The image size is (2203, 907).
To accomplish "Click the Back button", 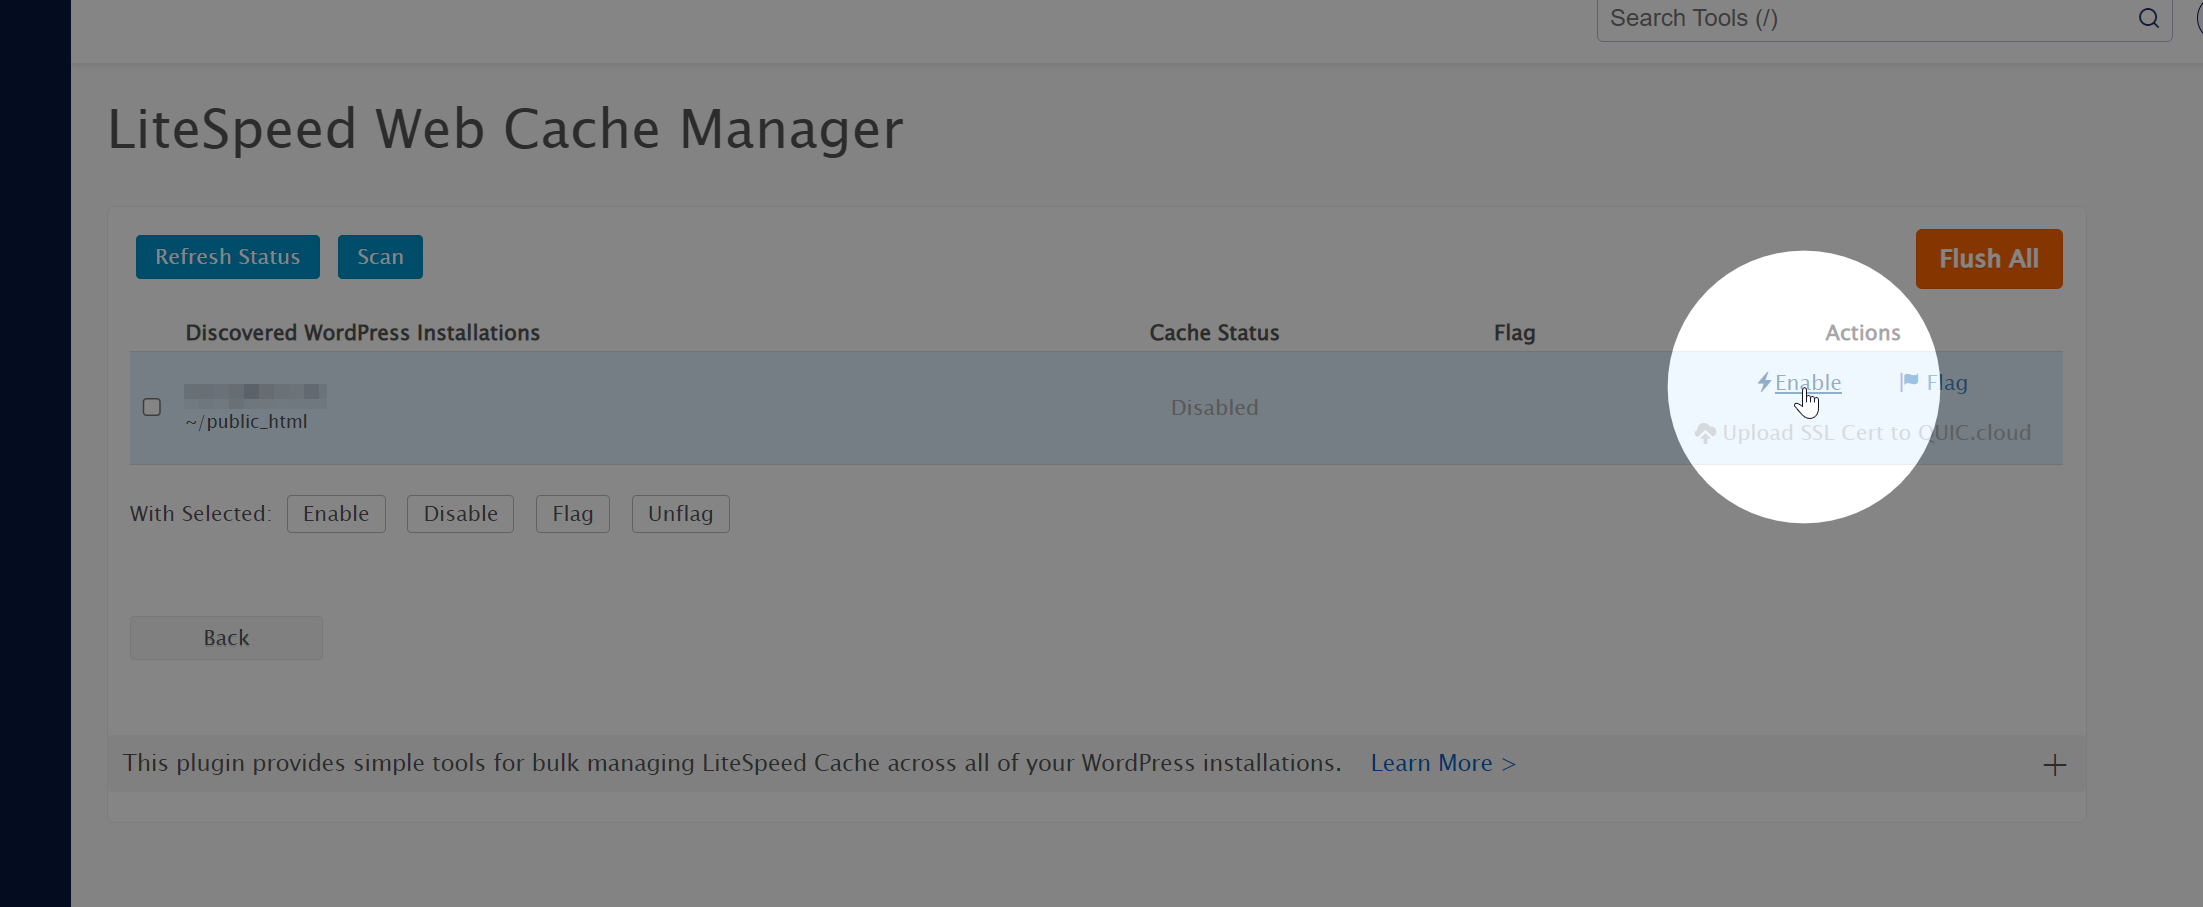I will click(226, 638).
